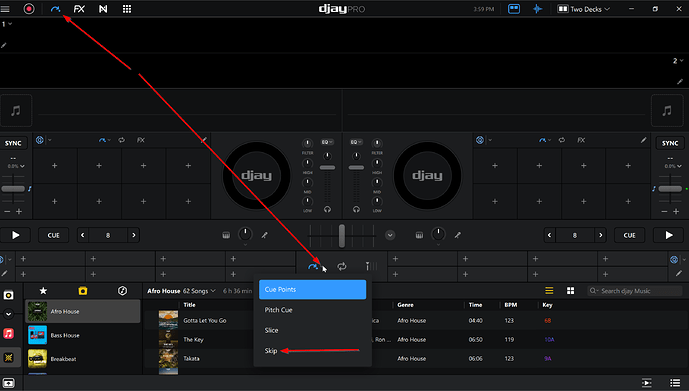
Task: Edit left deck pads with pencil icon
Action: (203, 140)
